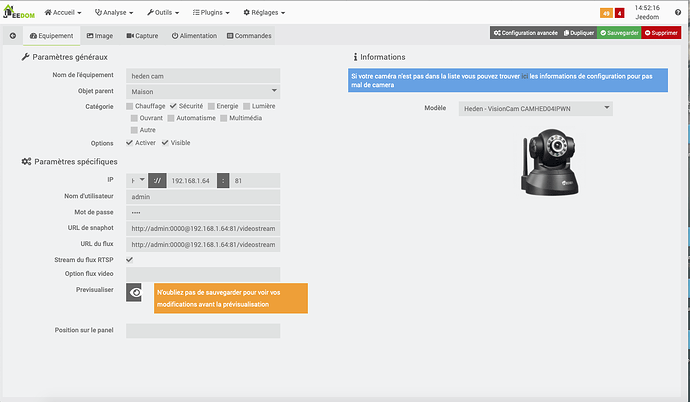The image size is (690, 402).
Task: Toggle the Sécurité category checkbox
Action: (x=173, y=106)
